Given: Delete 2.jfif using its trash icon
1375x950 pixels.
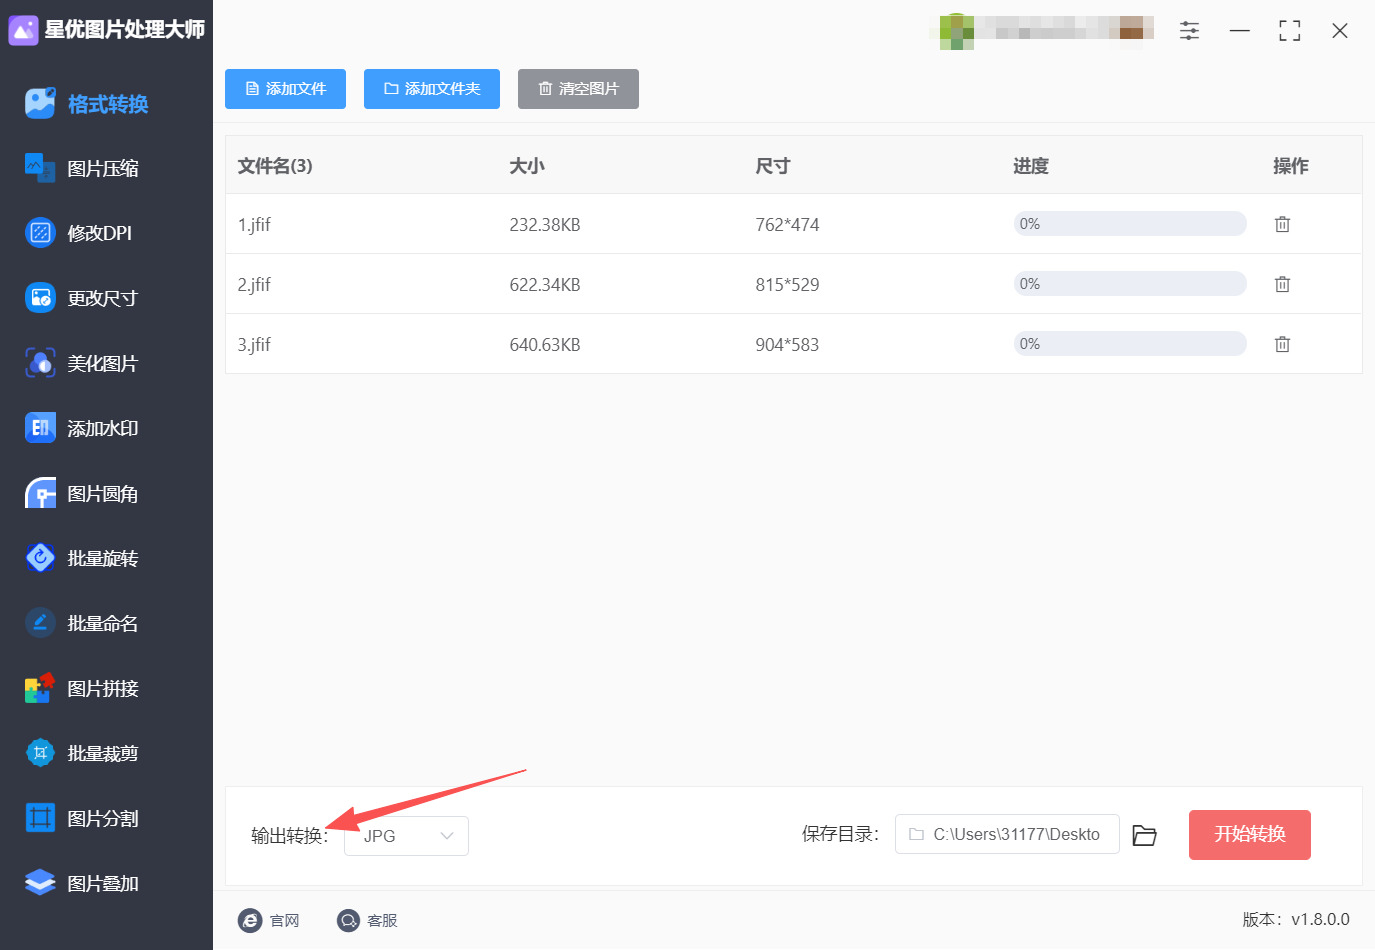Looking at the screenshot, I should point(1282,284).
